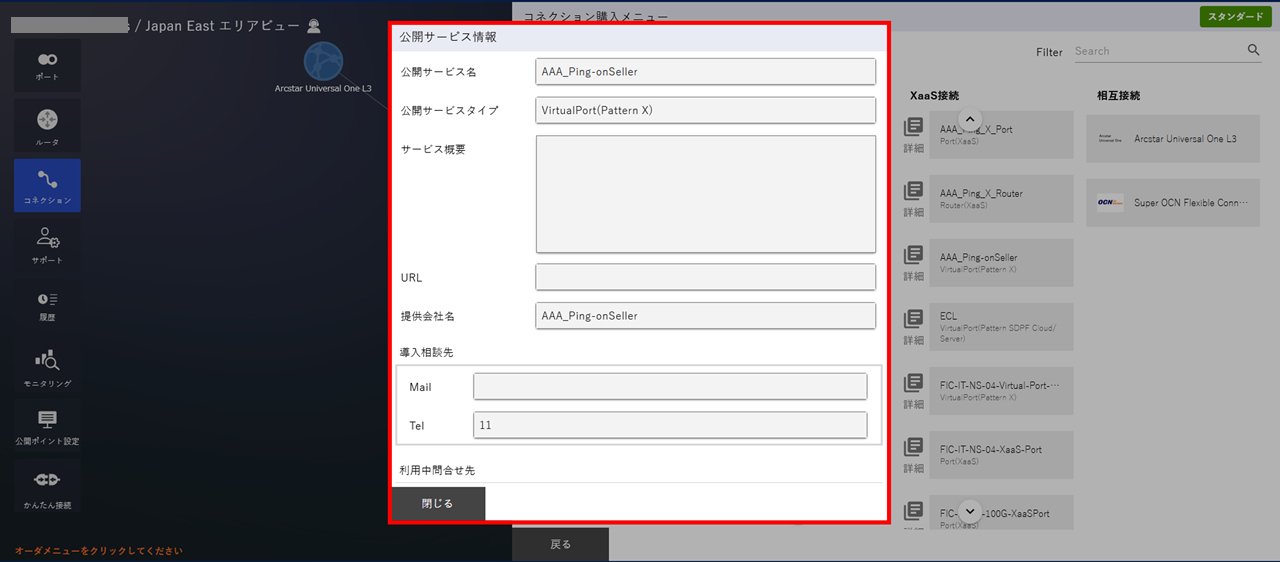This screenshot has width=1280, height=562.
Task: Open the モニタリング sidebar menu
Action: point(47,368)
